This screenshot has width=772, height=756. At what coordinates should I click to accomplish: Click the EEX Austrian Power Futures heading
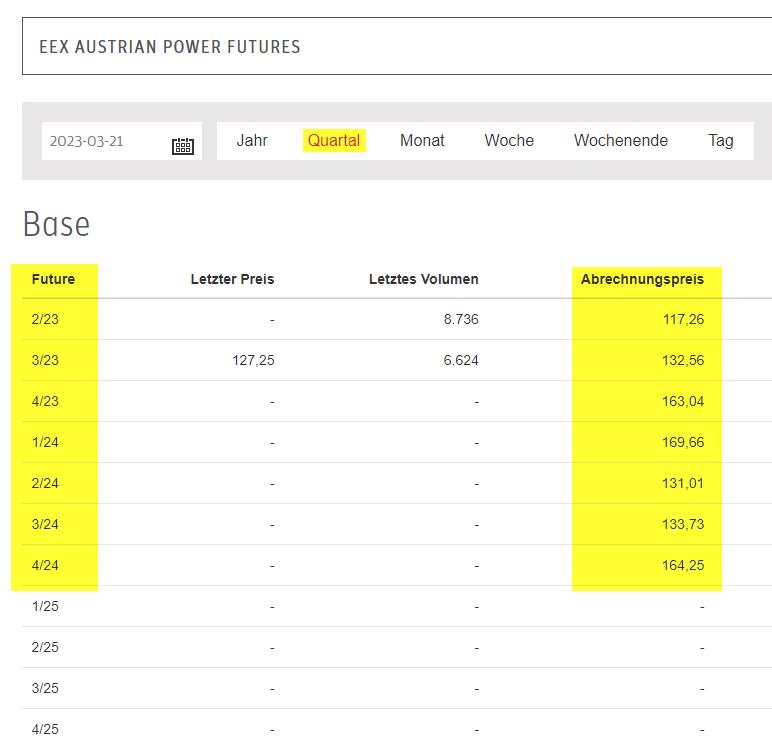tap(169, 47)
